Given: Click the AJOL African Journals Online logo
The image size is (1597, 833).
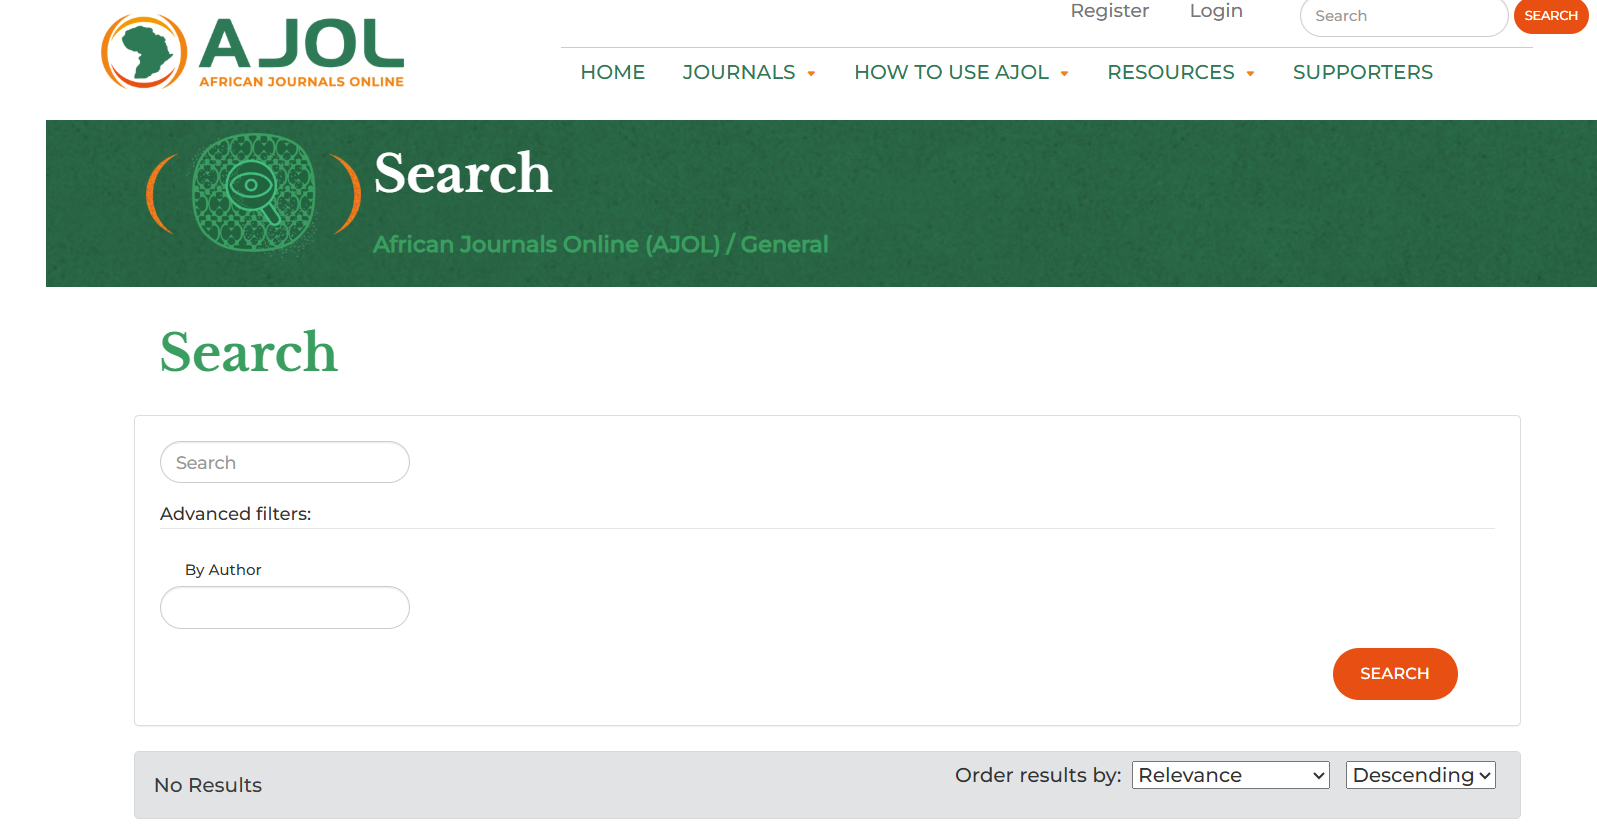Looking at the screenshot, I should [253, 52].
